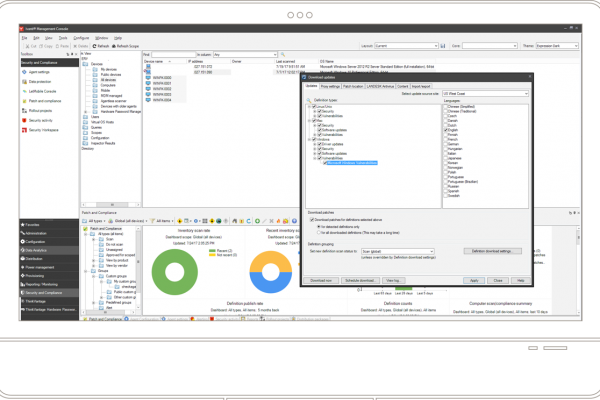The height and width of the screenshot is (400, 600).
Task: Open the All types filter dropdown
Action: pos(94,221)
